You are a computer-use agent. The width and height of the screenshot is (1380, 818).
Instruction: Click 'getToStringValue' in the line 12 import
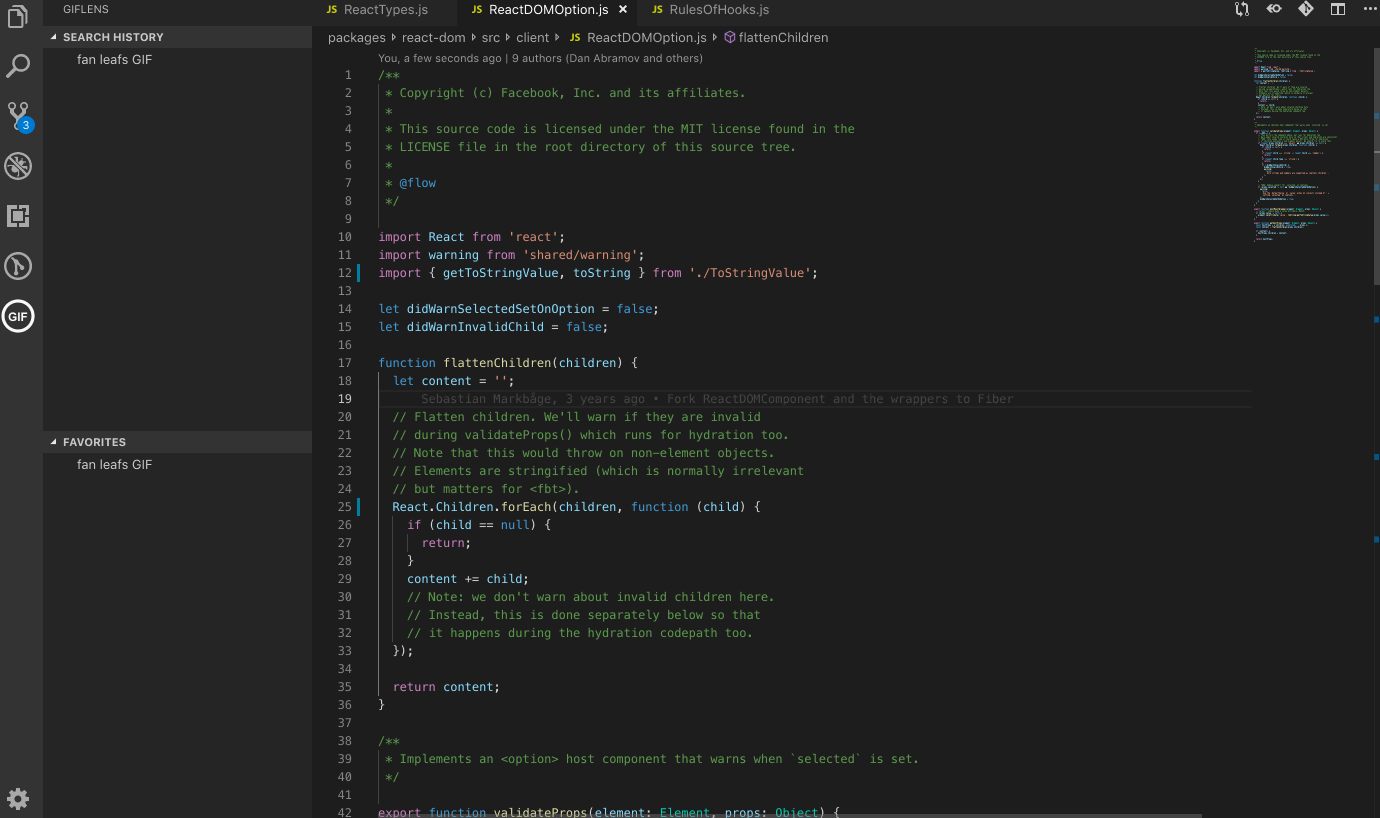(x=500, y=273)
